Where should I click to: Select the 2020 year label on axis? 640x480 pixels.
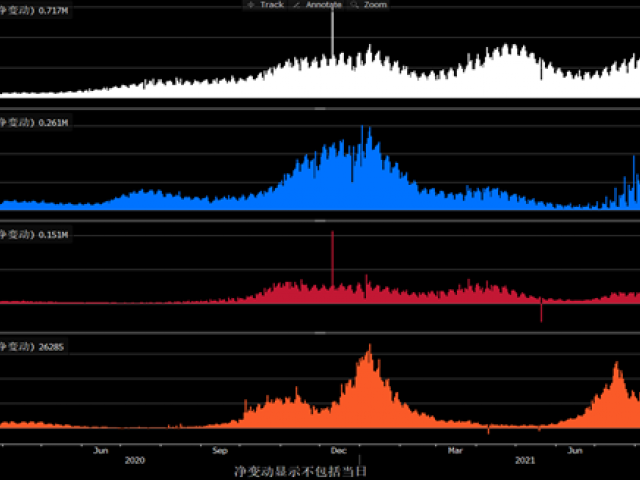tap(134, 461)
